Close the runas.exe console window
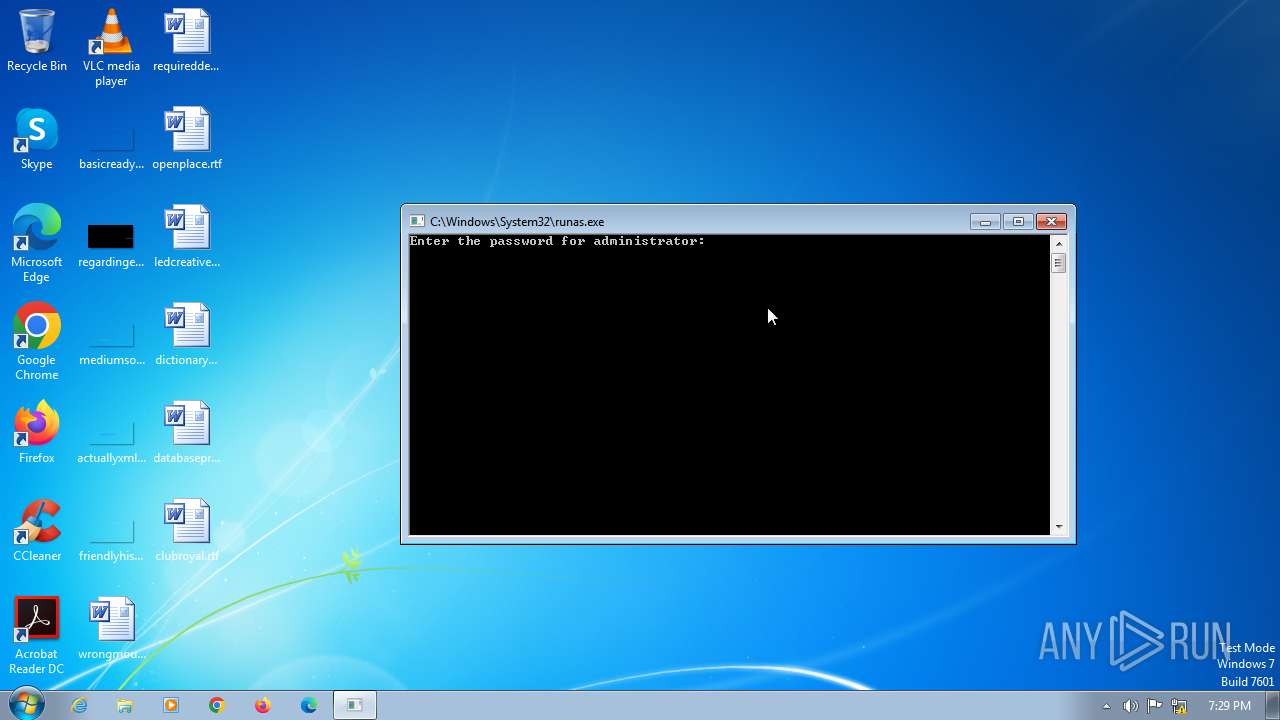 (1051, 221)
